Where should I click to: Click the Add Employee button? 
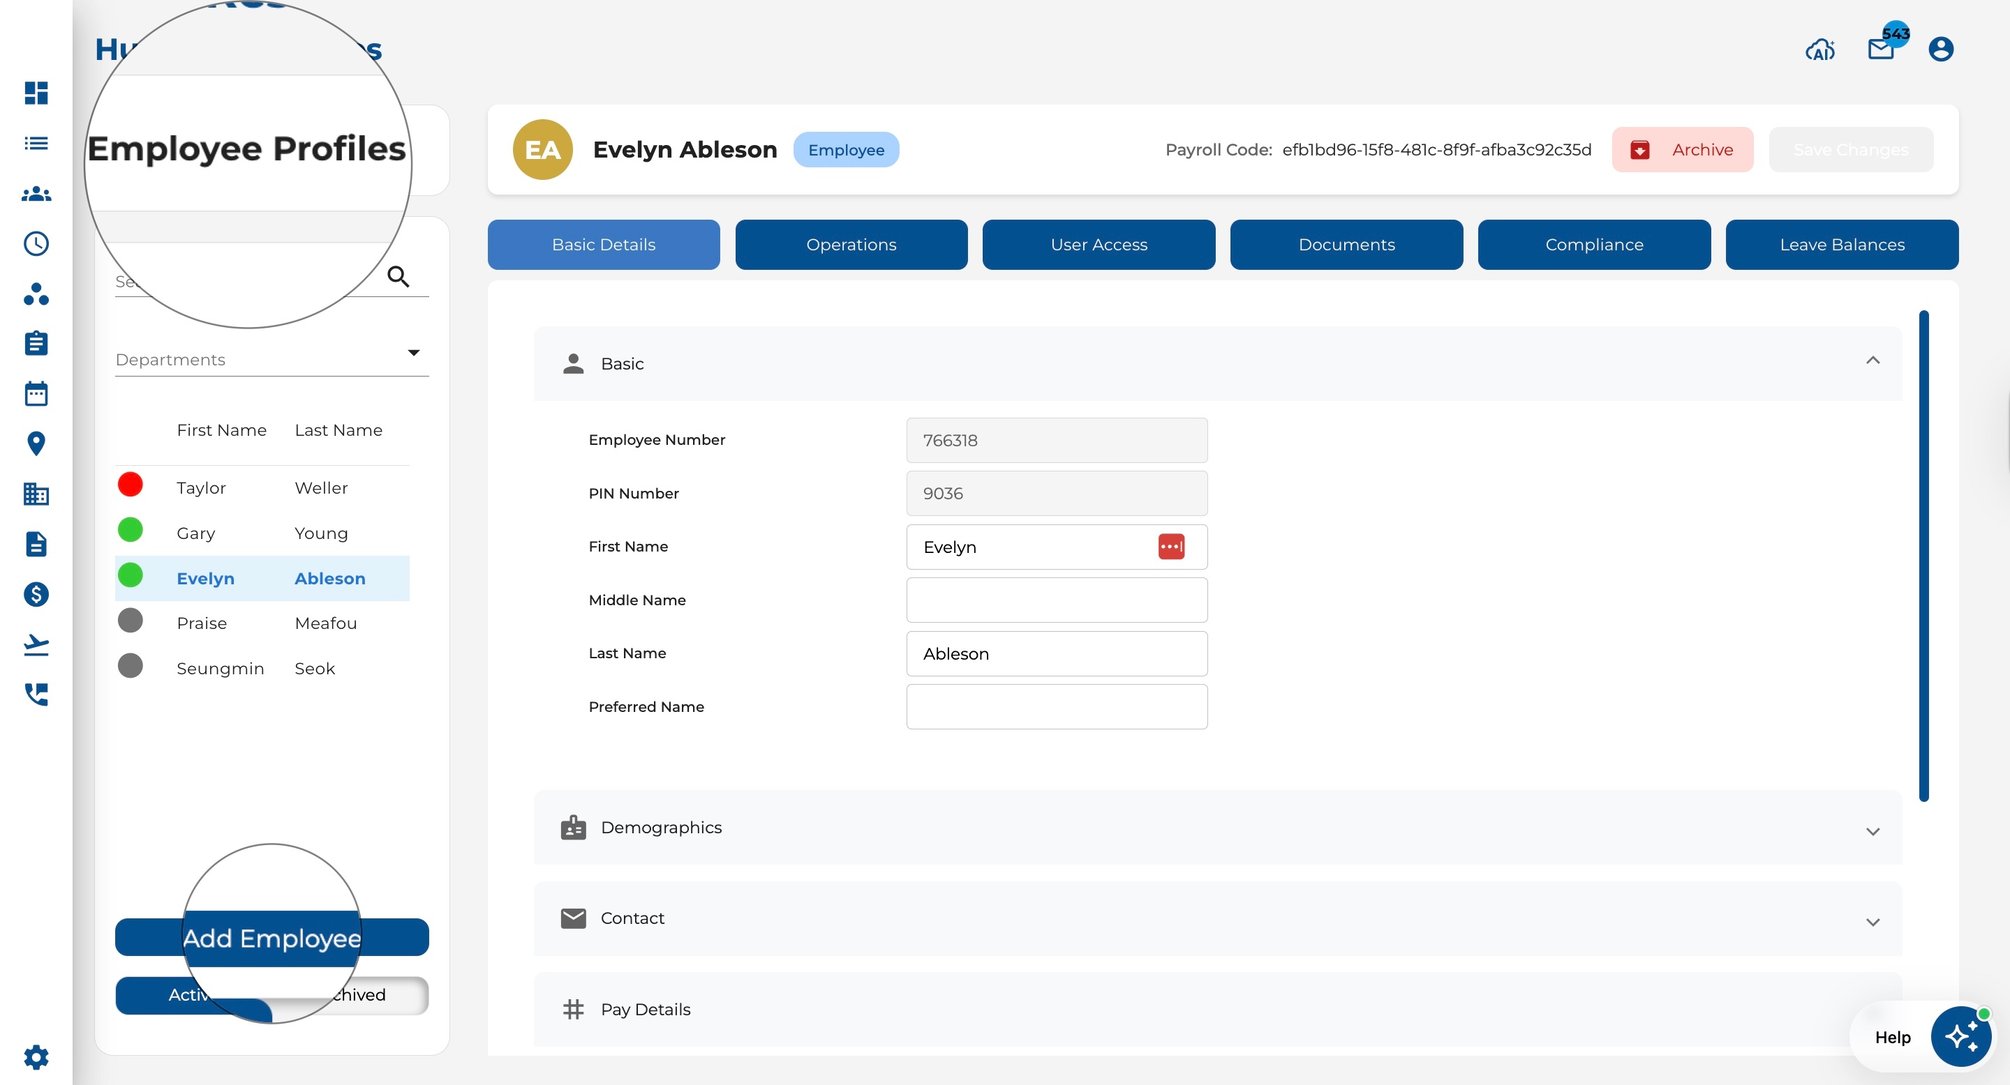[272, 938]
